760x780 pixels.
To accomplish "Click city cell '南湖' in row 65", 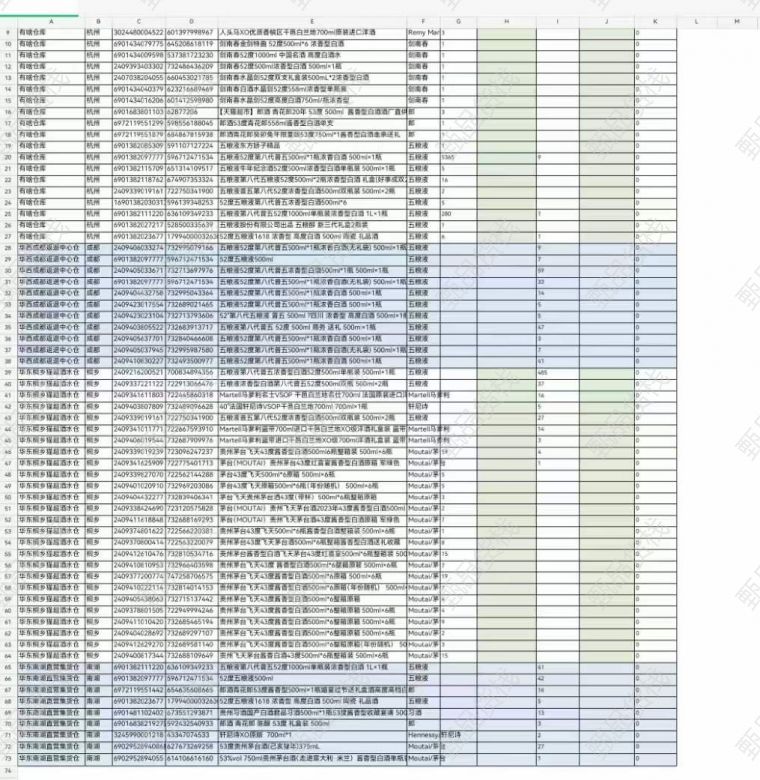I will [x=98, y=667].
